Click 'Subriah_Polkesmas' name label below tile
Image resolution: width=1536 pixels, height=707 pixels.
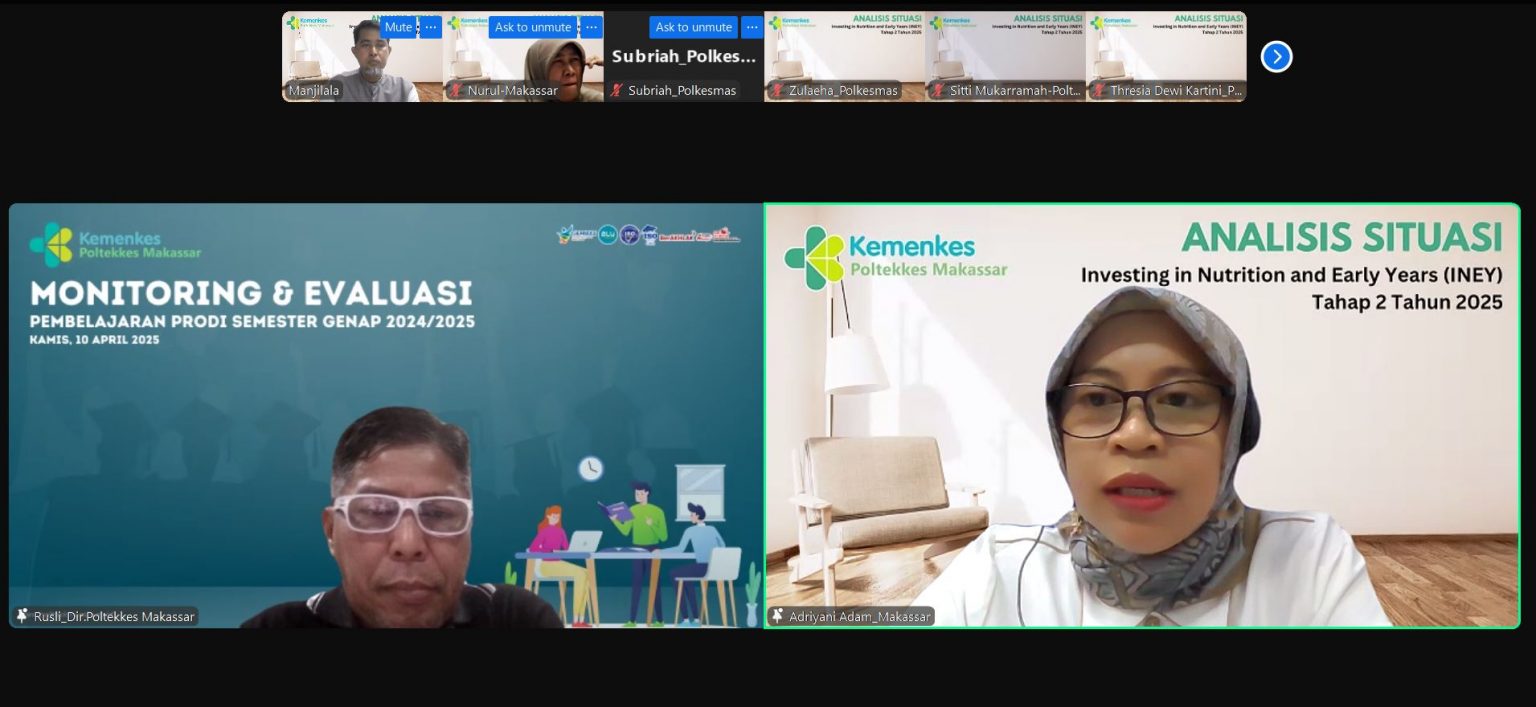(x=682, y=91)
